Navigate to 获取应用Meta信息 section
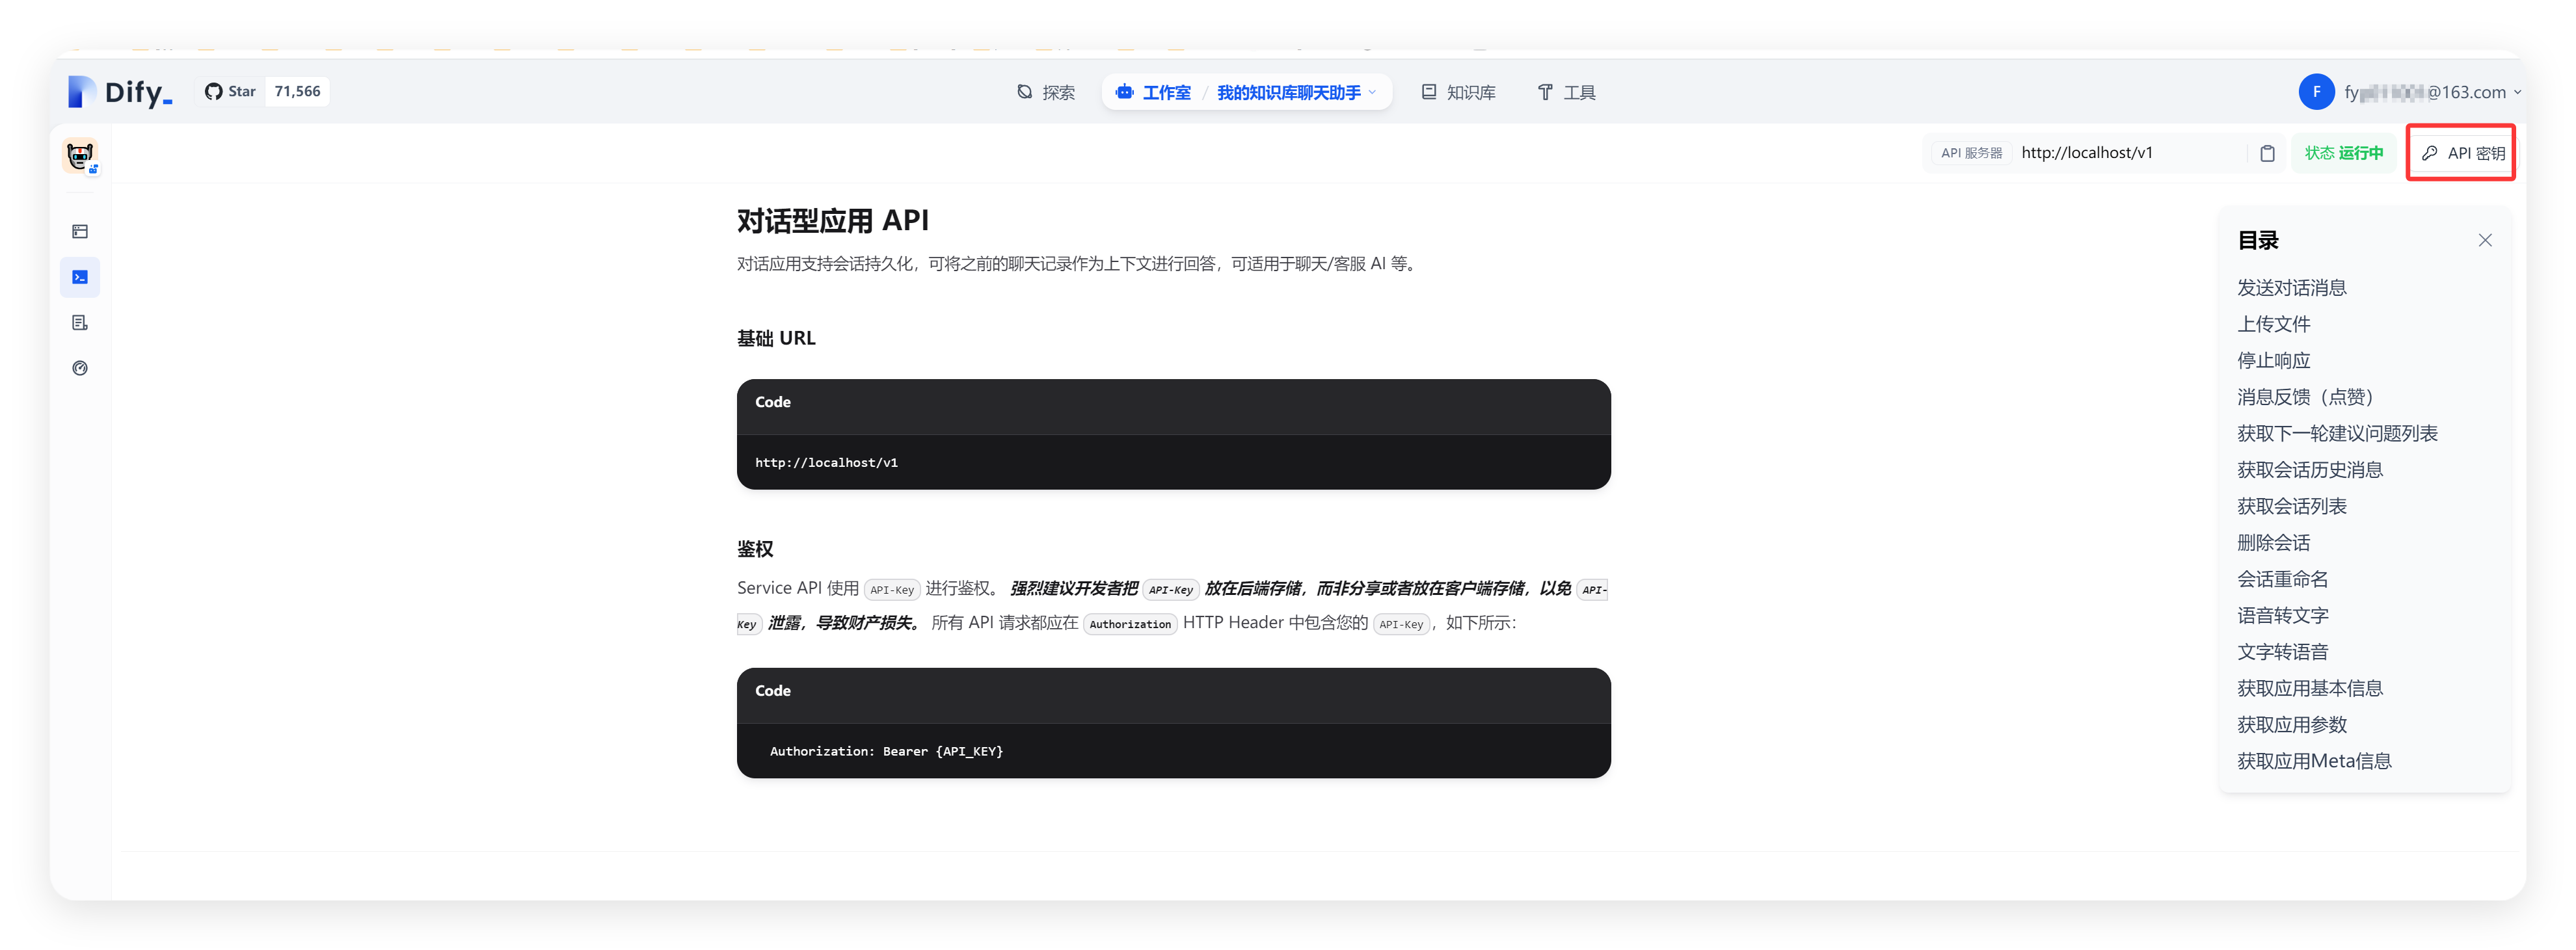This screenshot has width=2576, height=950. [x=2313, y=761]
